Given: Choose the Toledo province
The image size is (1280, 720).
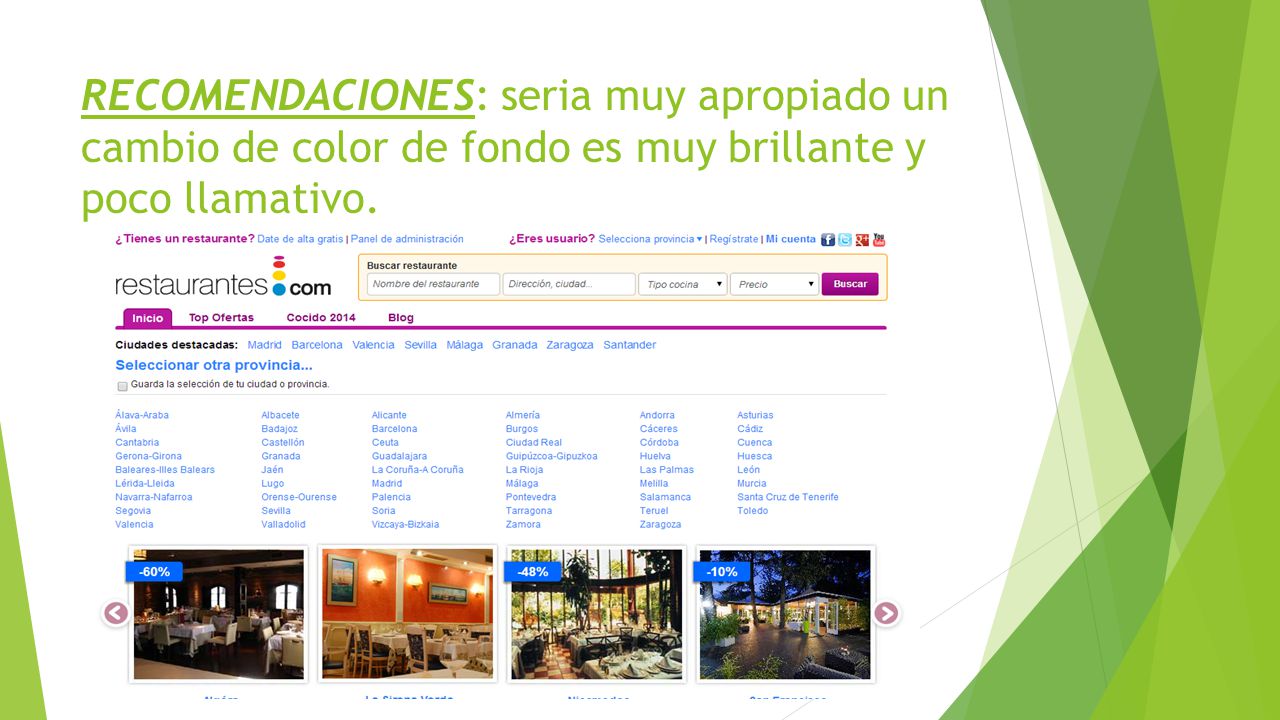Looking at the screenshot, I should (753, 511).
